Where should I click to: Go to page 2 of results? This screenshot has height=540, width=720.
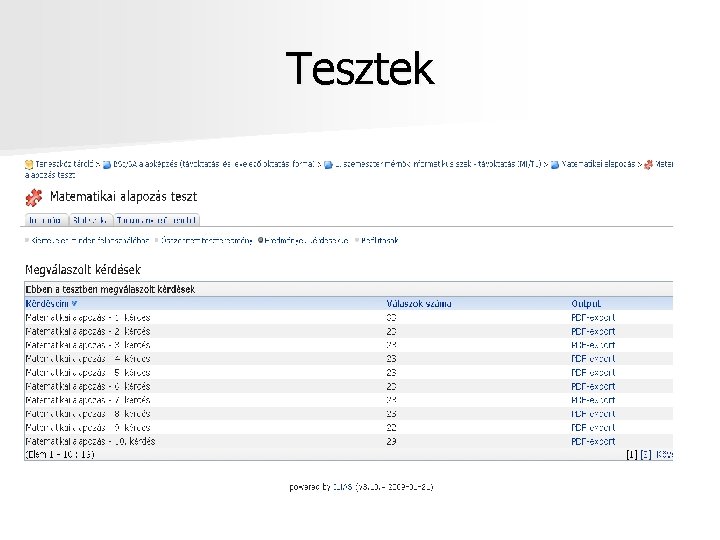645,454
